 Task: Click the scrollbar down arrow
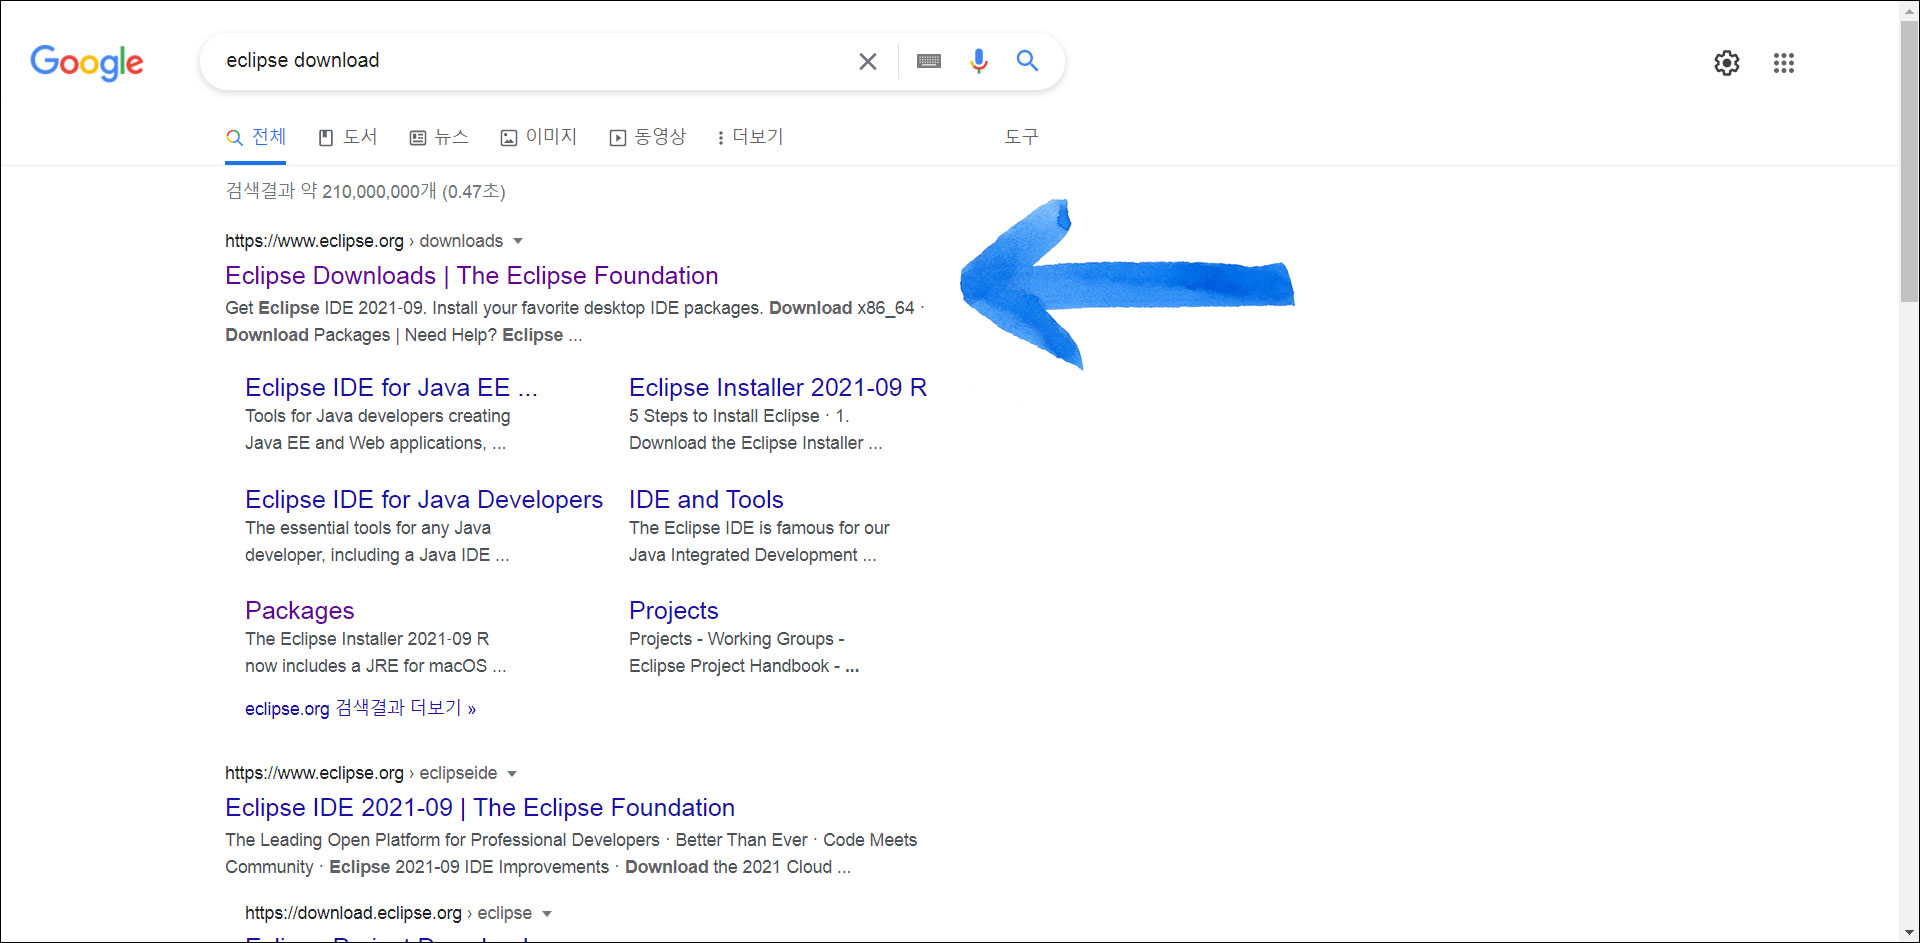point(1909,933)
